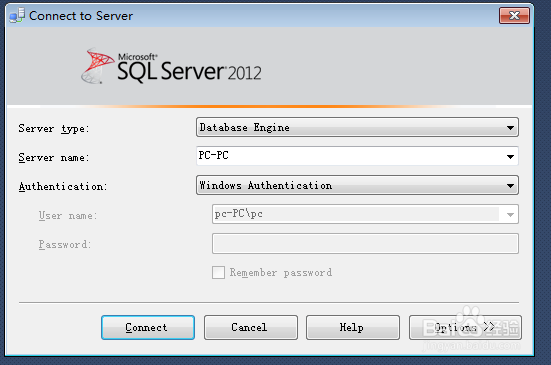Click the Connect button

(x=148, y=327)
